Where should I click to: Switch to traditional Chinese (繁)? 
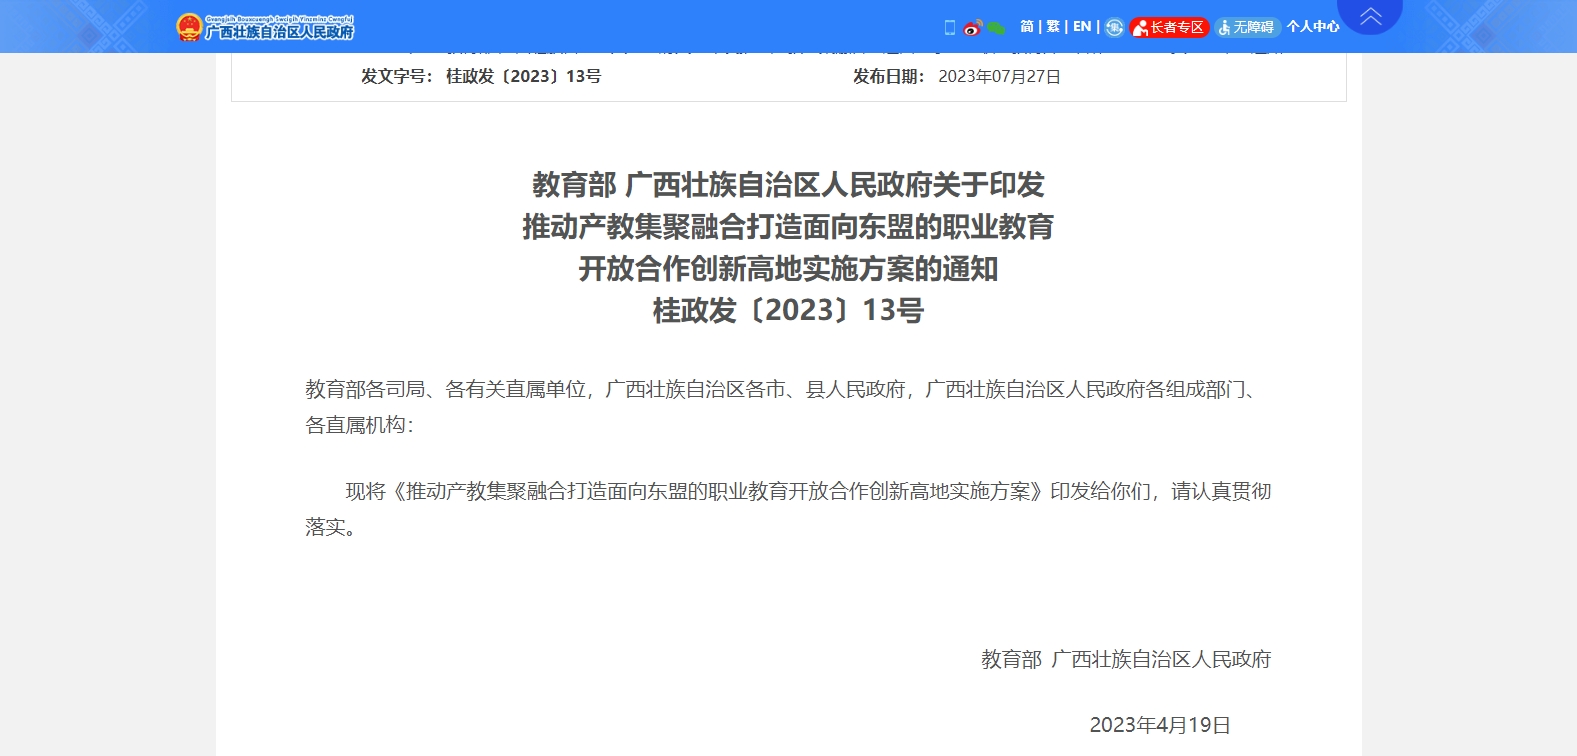pyautogui.click(x=1053, y=27)
